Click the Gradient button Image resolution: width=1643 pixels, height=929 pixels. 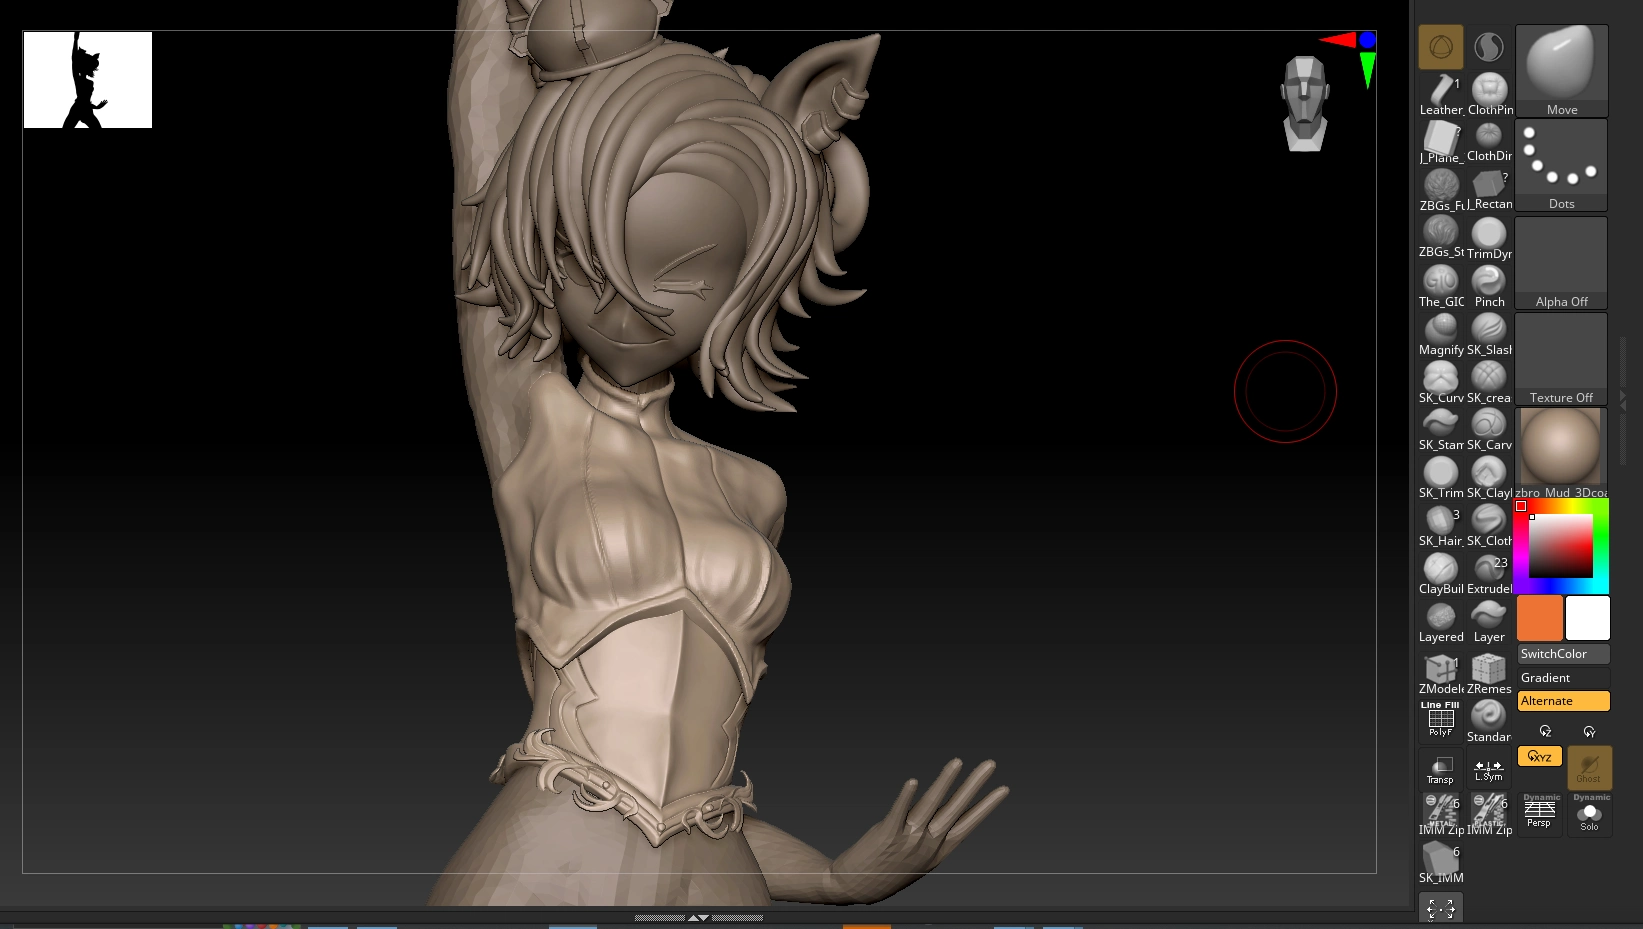click(1564, 678)
